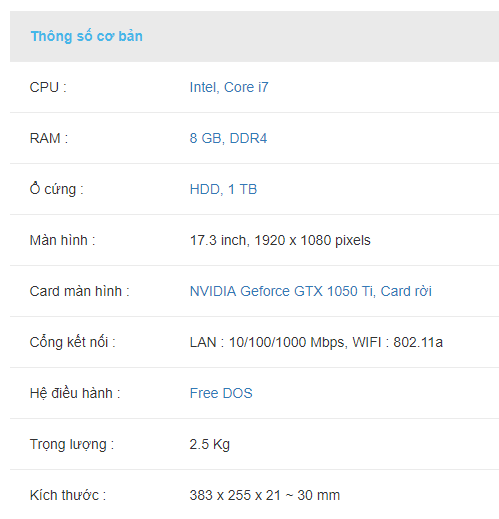
Task: Click the 'Card rời' part of graphics link
Action: click(406, 291)
